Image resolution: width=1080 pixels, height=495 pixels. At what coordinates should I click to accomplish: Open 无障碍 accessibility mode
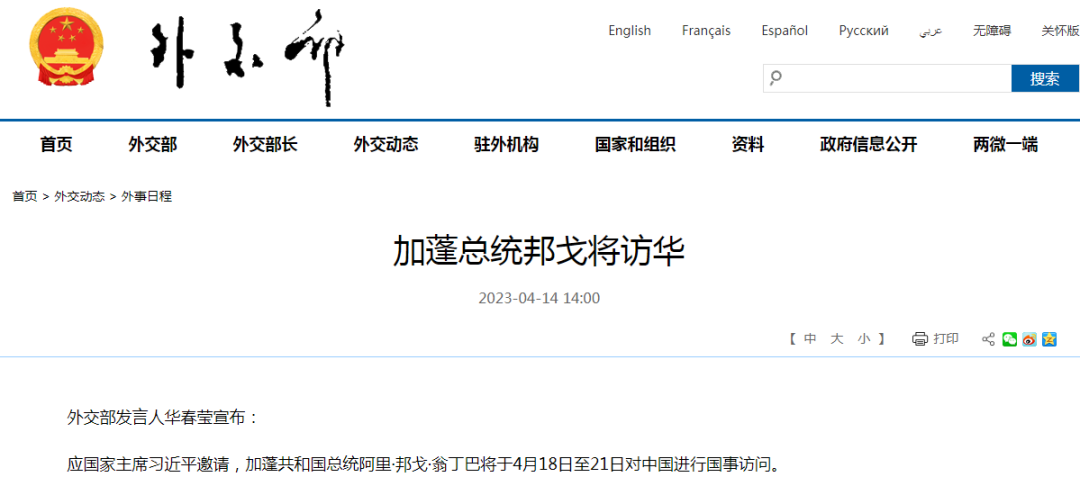[992, 30]
